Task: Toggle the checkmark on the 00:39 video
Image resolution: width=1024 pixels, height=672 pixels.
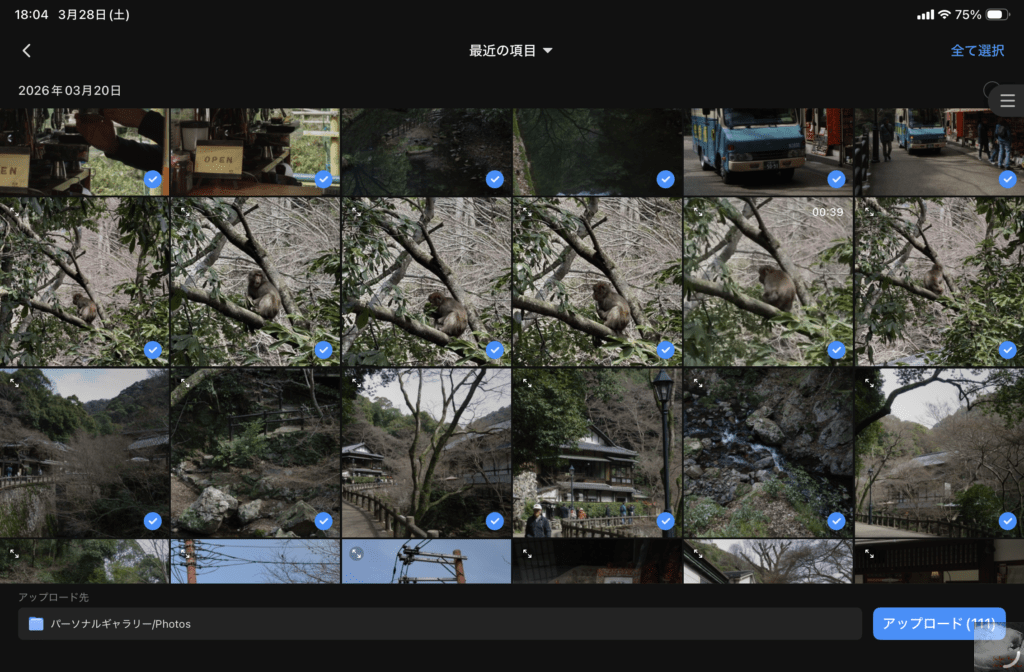Action: pyautogui.click(x=836, y=350)
